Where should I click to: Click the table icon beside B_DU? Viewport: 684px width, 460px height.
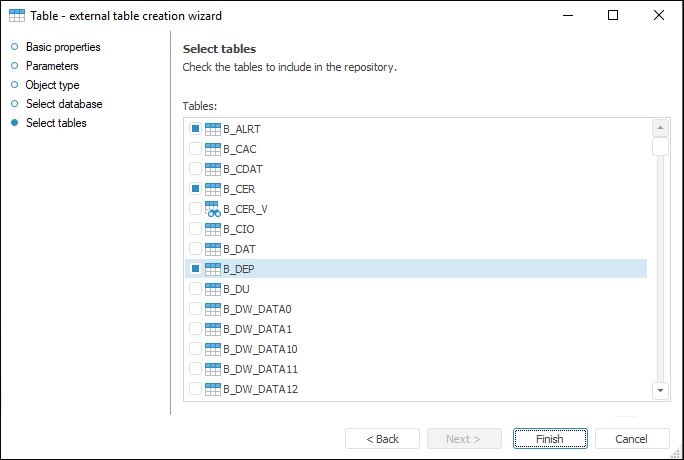pos(212,289)
